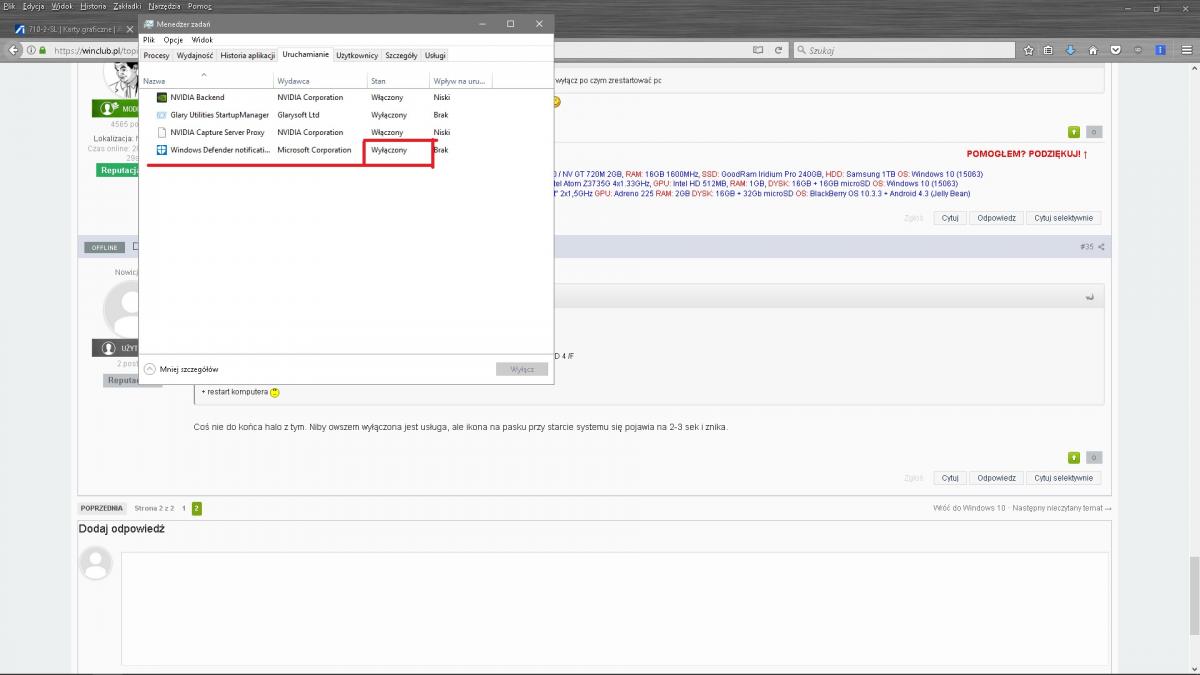Go to the home page icon
The width and height of the screenshot is (1200, 675).
[1093, 50]
